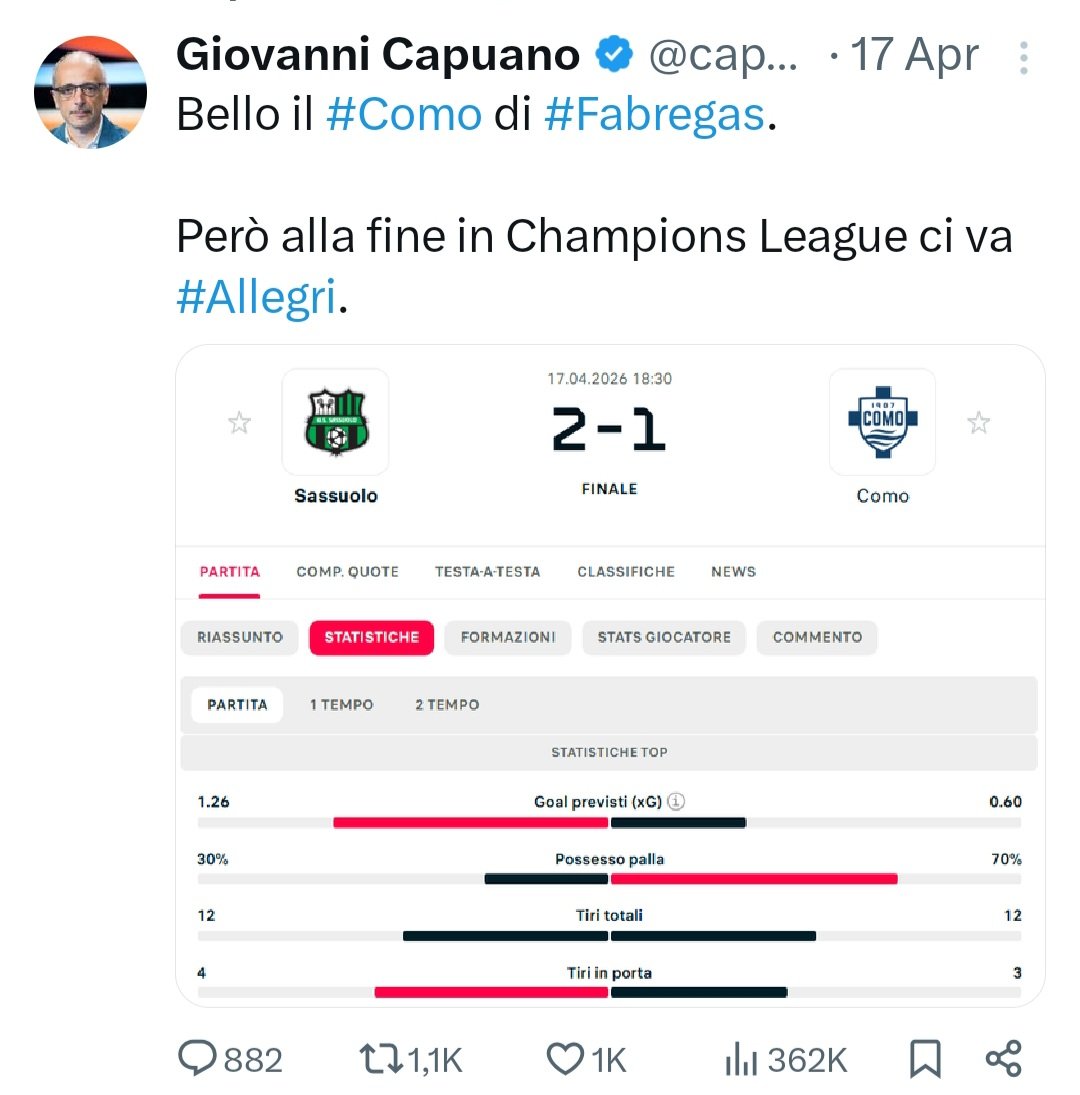The image size is (1080, 1095).
Task: Select the 1 TEMPO filter
Action: (x=341, y=705)
